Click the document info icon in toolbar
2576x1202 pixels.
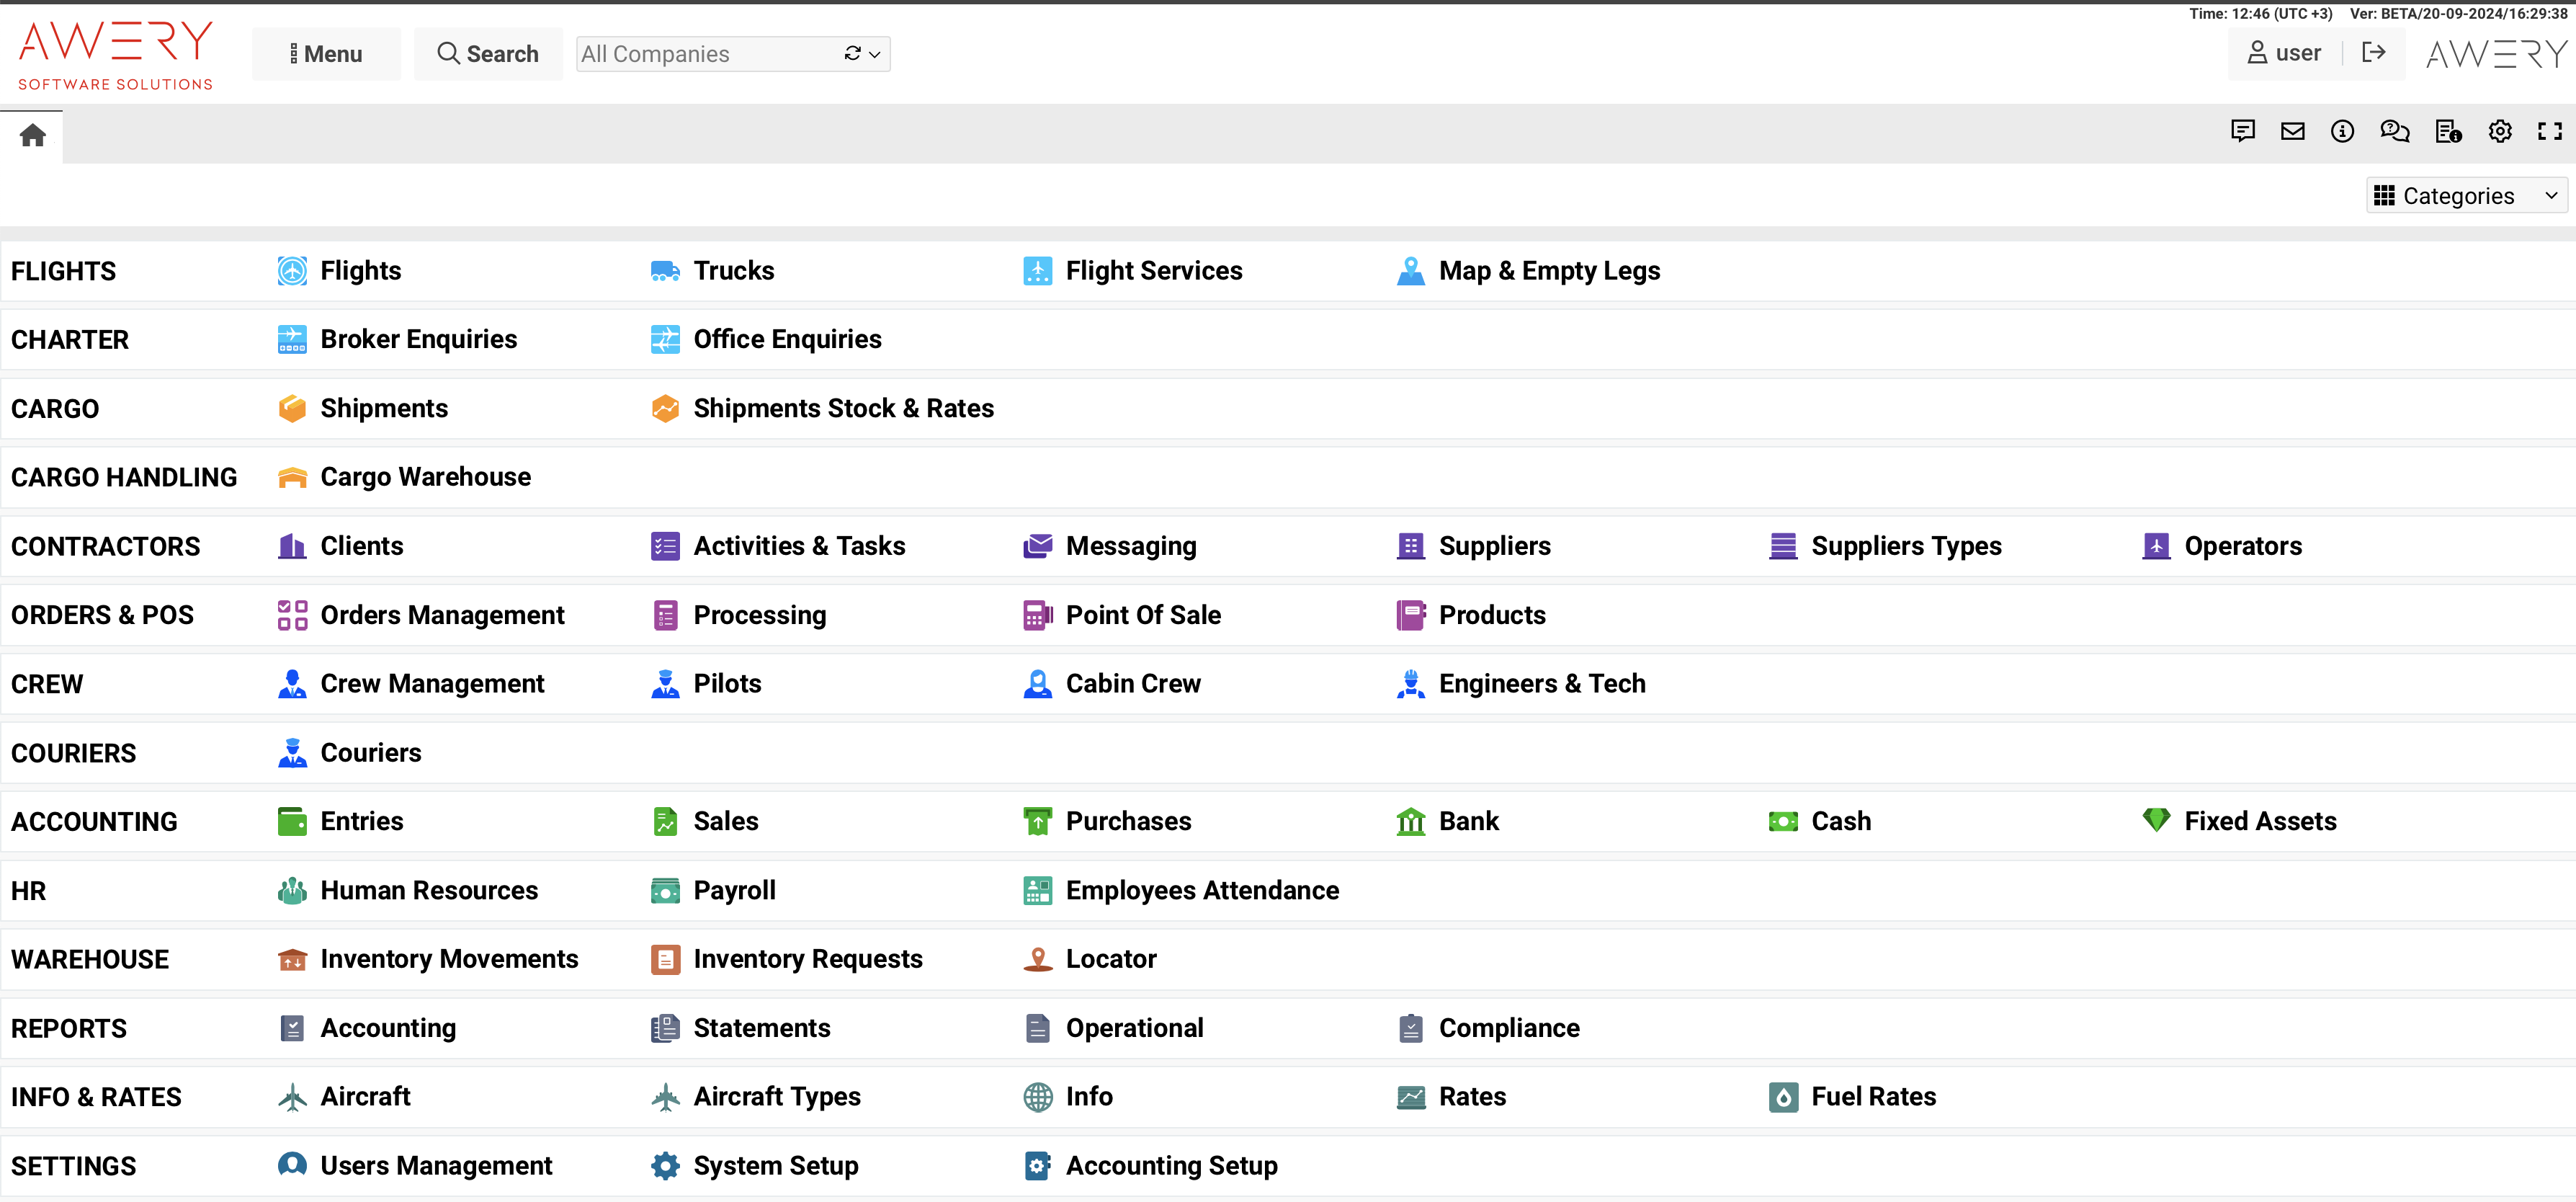pos(2447,131)
